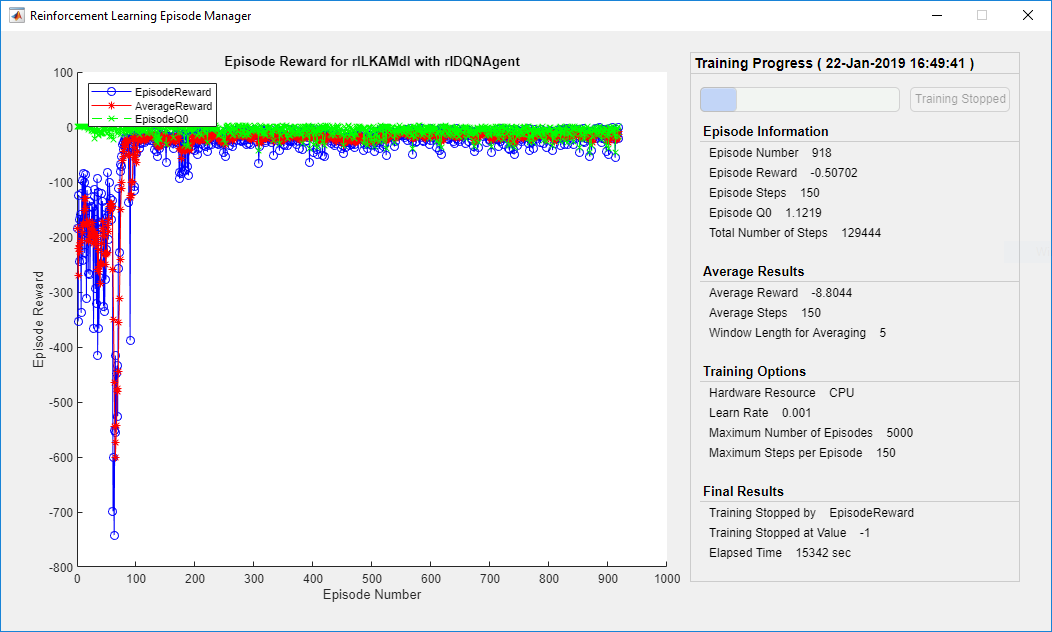Click the Maximum Number of Episodes value 5000

(x=900, y=433)
